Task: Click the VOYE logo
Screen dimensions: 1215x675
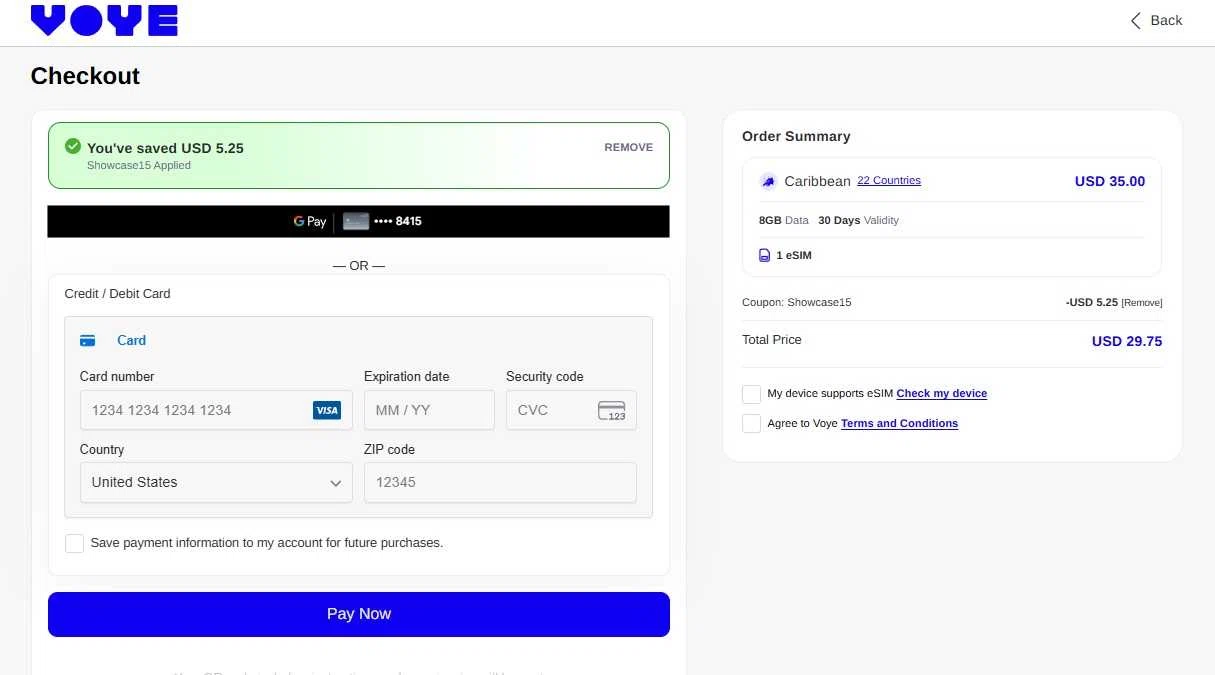Action: [104, 20]
